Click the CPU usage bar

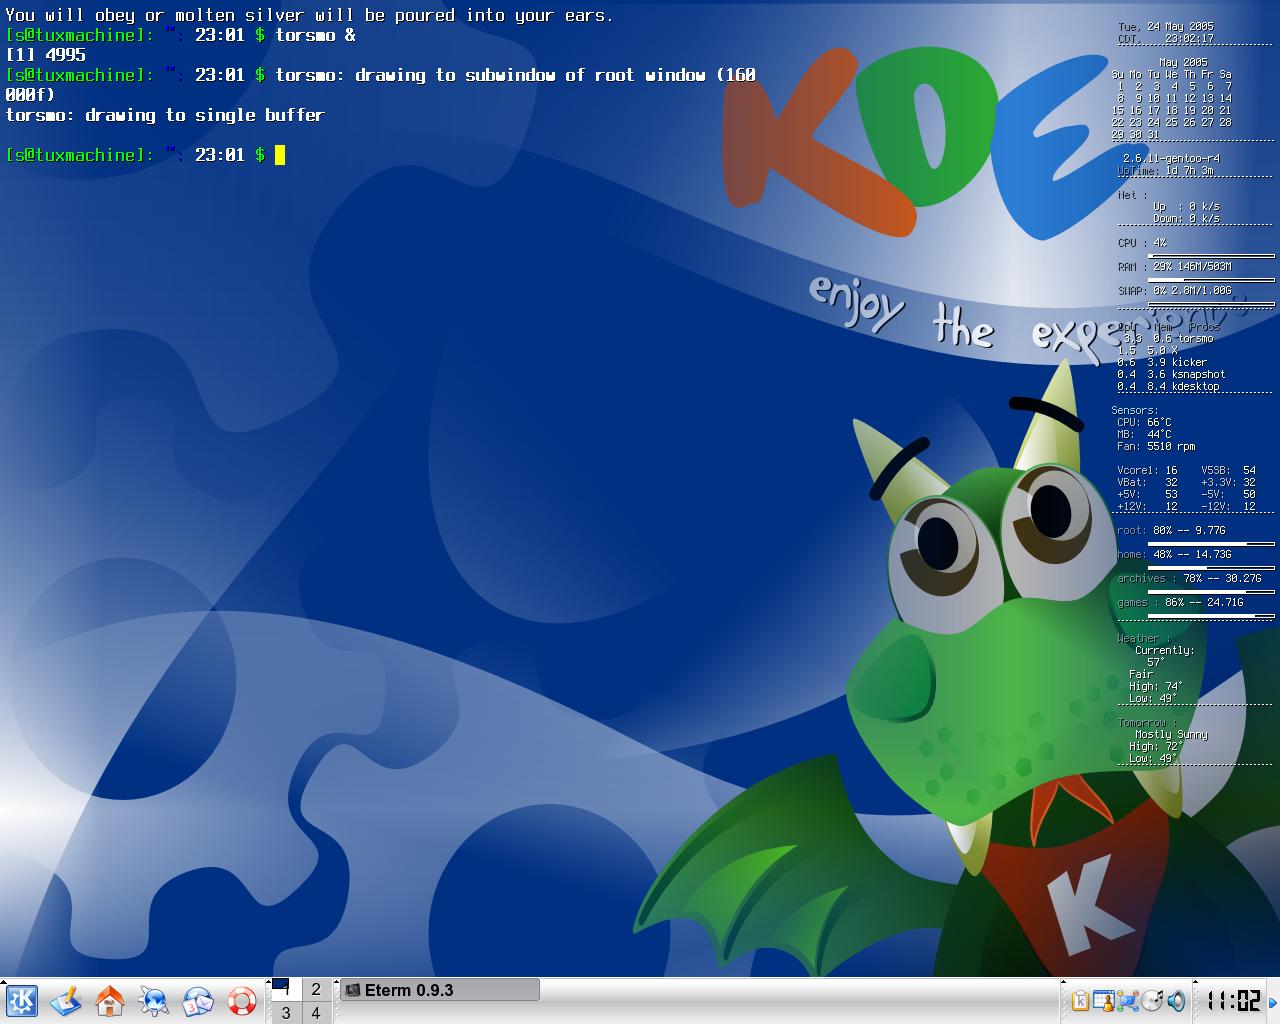click(x=1211, y=256)
